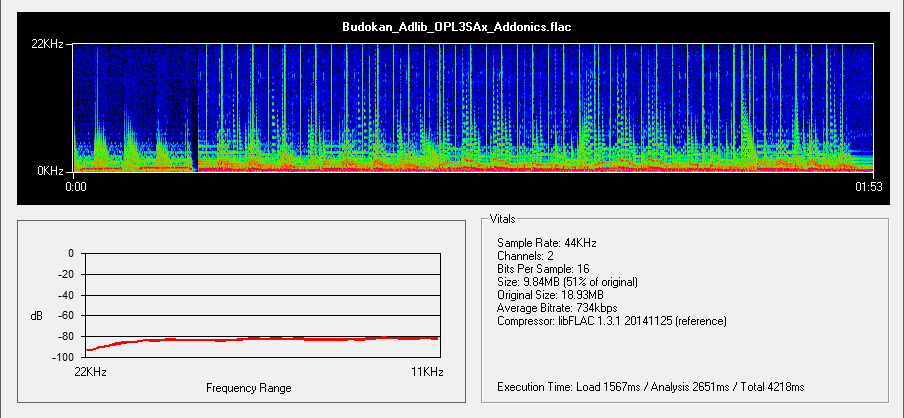Click the Frequency Range caption
Image resolution: width=904 pixels, height=418 pixels.
tap(249, 387)
